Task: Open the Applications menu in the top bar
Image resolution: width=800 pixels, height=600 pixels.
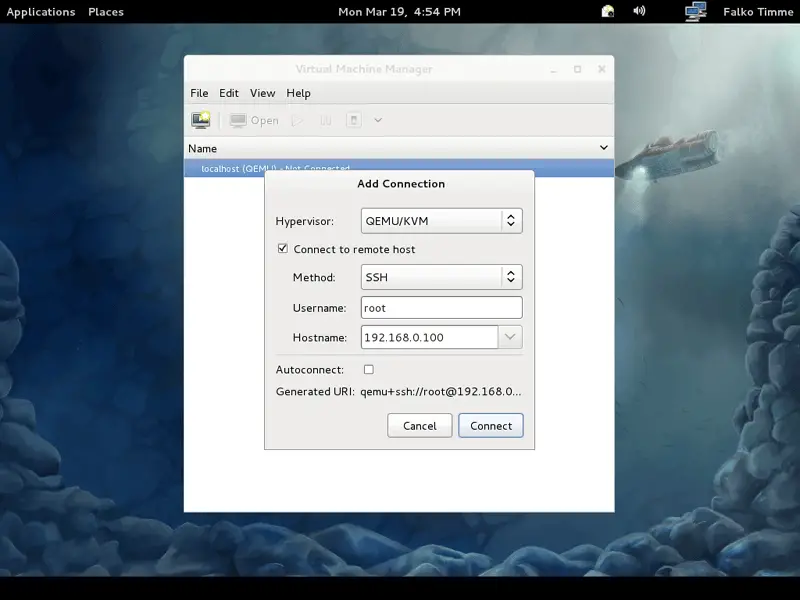Action: [41, 12]
